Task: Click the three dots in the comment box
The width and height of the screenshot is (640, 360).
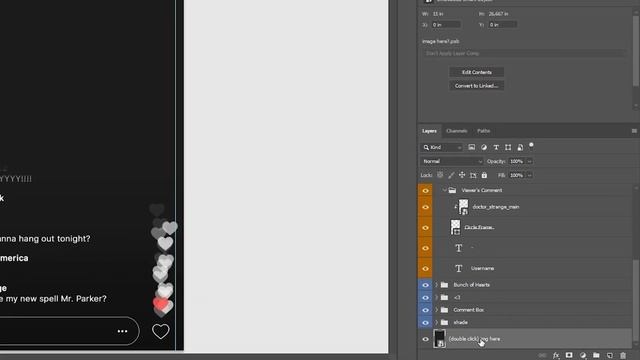Action: 122,331
